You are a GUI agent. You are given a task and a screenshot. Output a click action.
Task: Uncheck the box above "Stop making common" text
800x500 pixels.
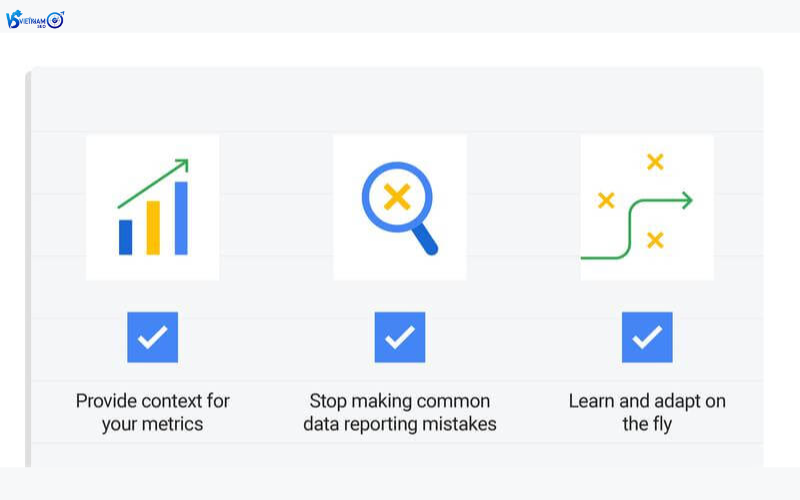(399, 337)
